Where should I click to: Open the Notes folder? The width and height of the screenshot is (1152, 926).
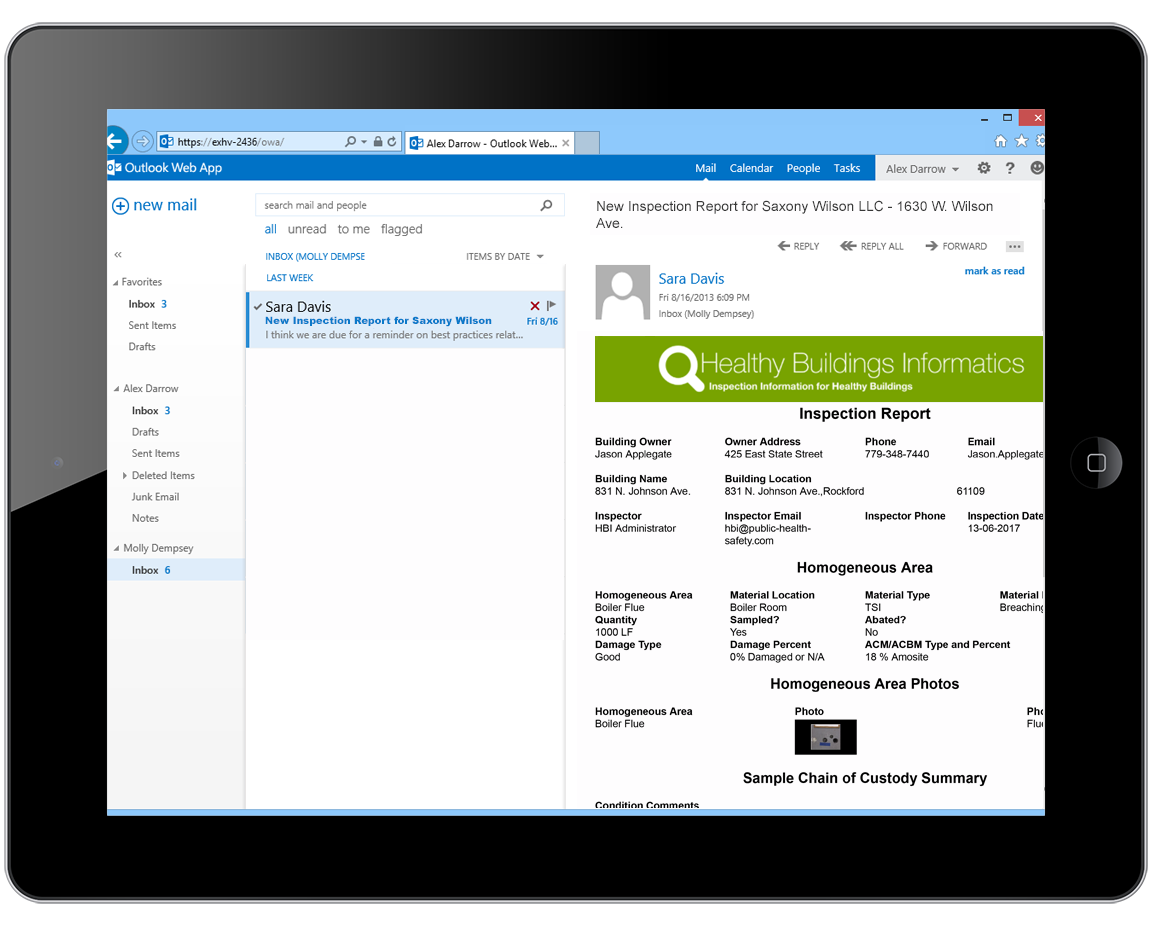[x=145, y=518]
